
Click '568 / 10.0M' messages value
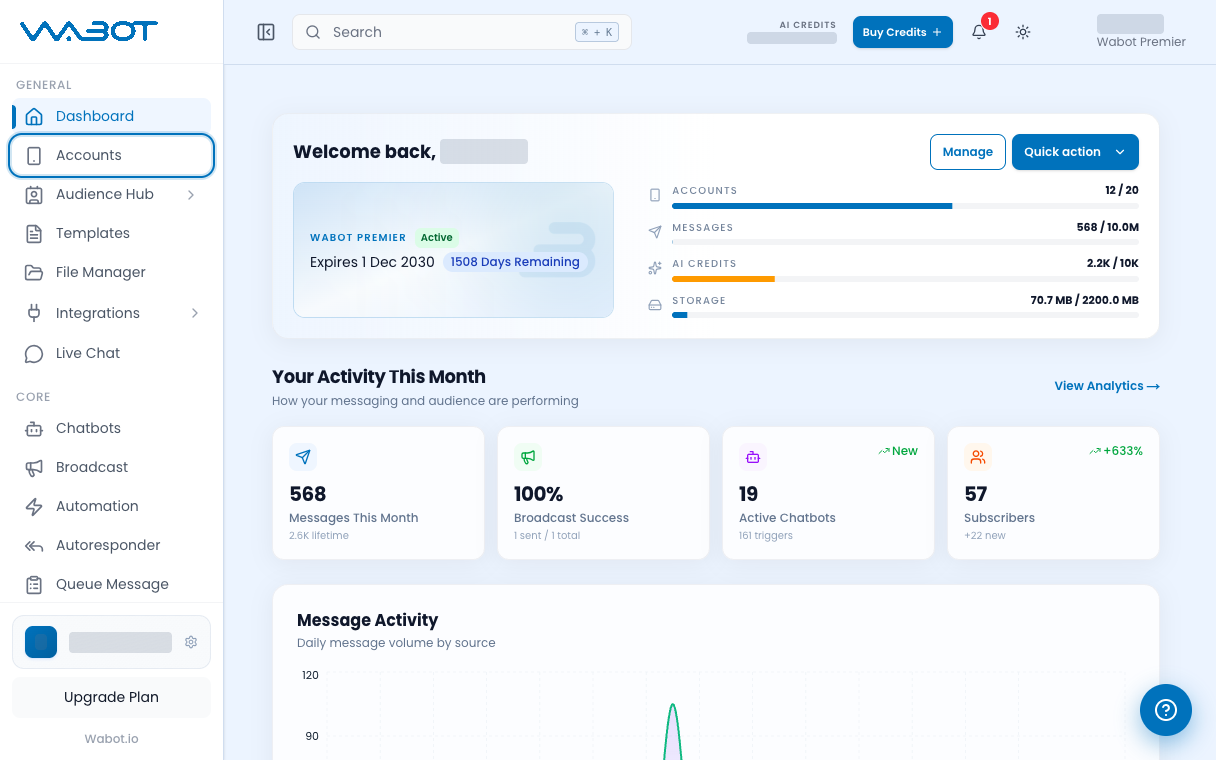point(1107,227)
